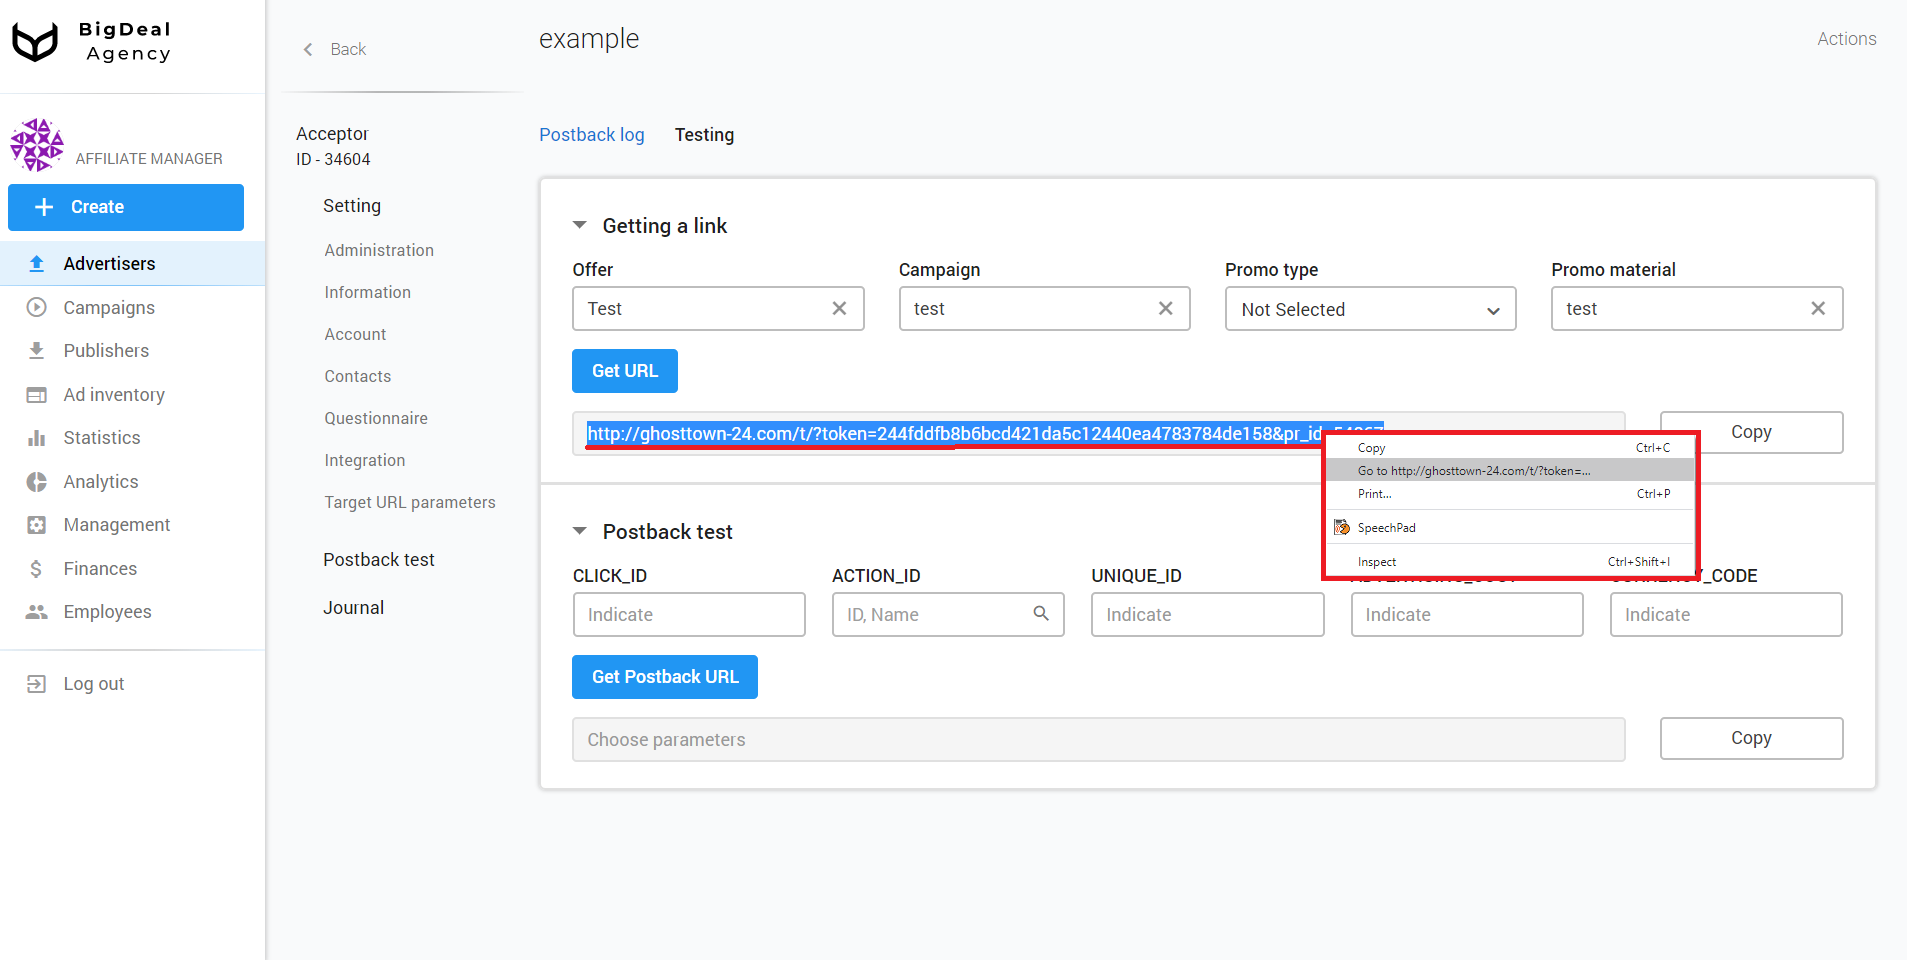Open the Management section
The width and height of the screenshot is (1907, 960).
pos(116,524)
